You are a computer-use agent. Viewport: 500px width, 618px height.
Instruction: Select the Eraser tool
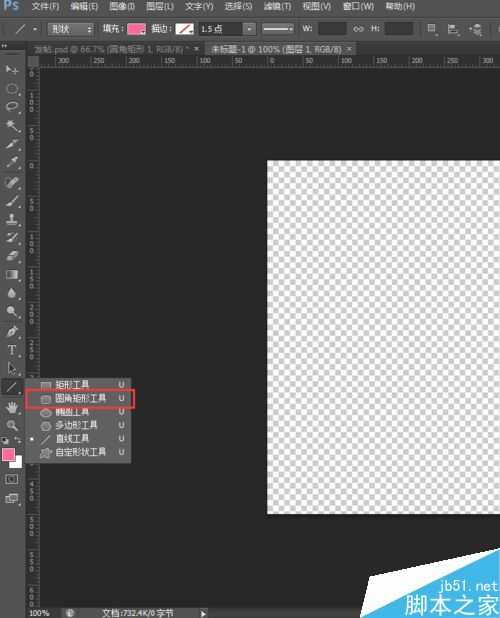pyautogui.click(x=12, y=256)
